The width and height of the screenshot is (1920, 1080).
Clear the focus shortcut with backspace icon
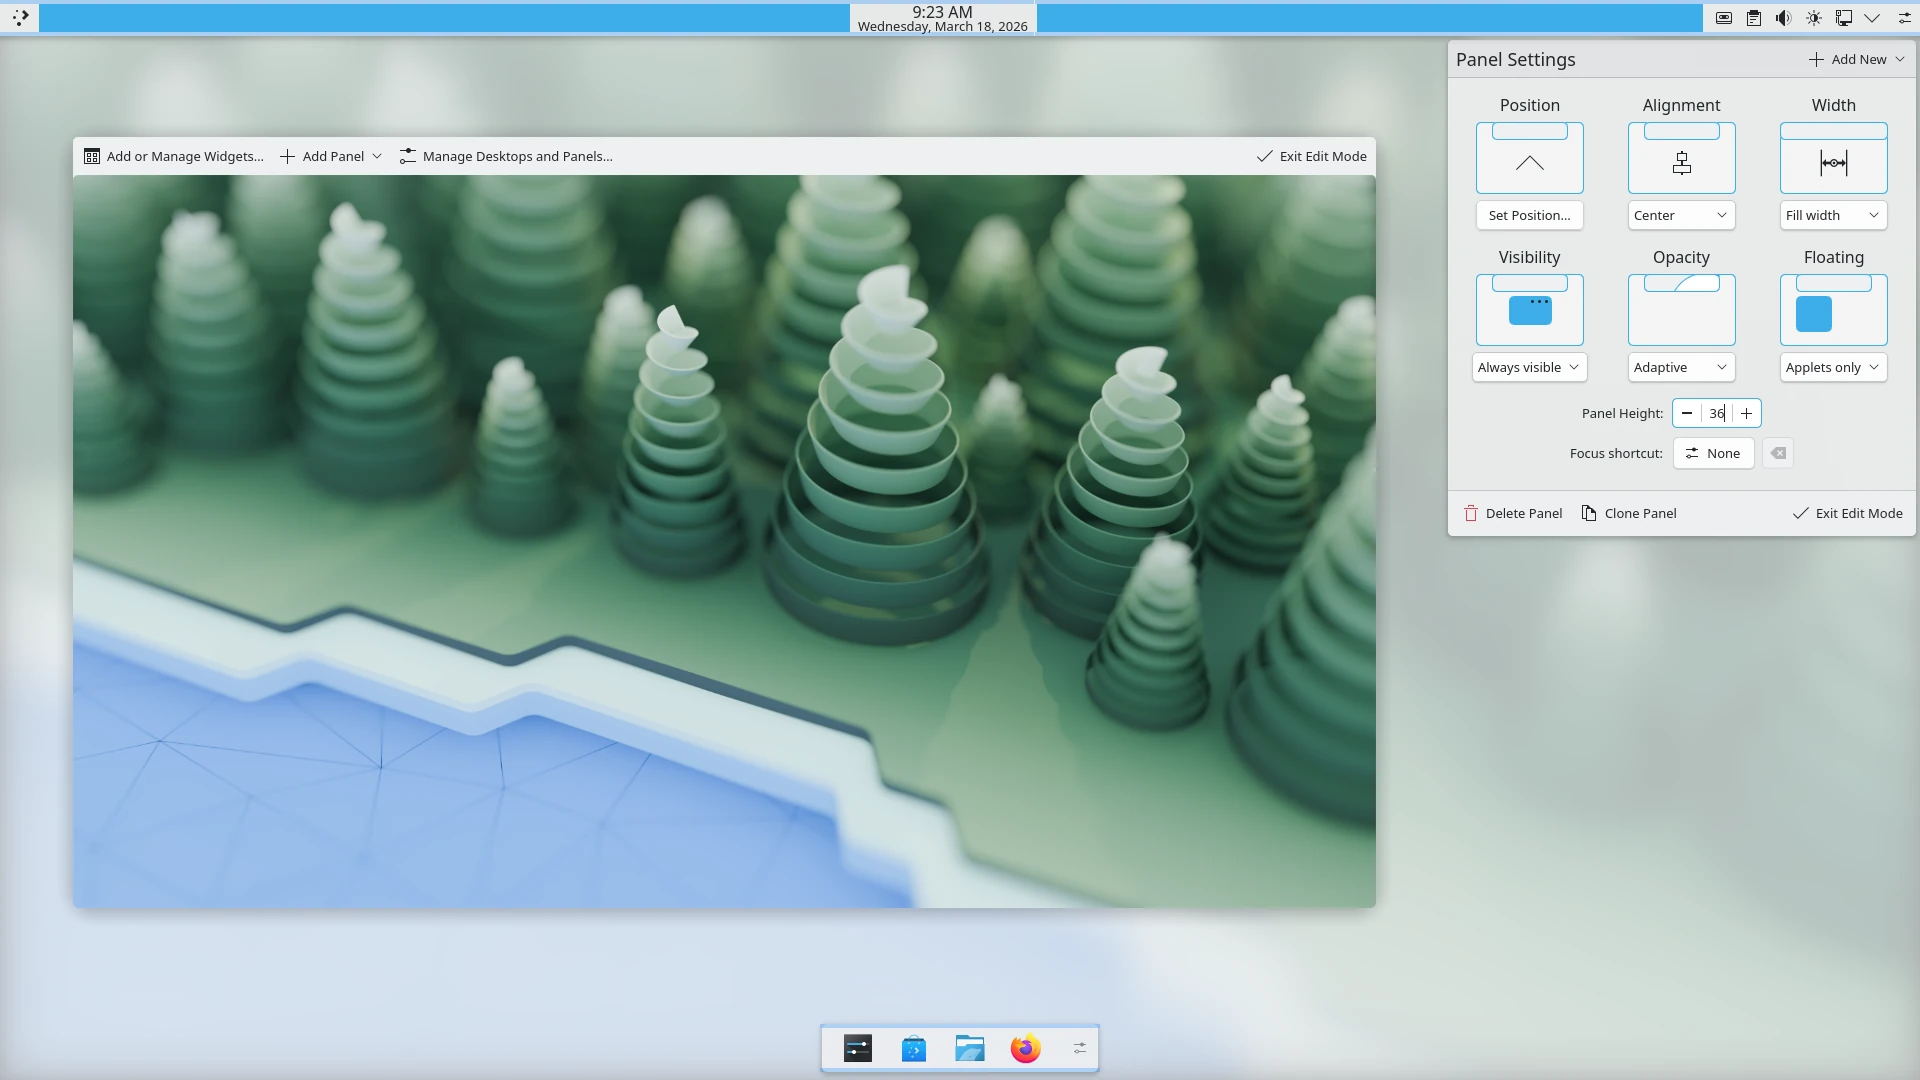click(x=1778, y=453)
